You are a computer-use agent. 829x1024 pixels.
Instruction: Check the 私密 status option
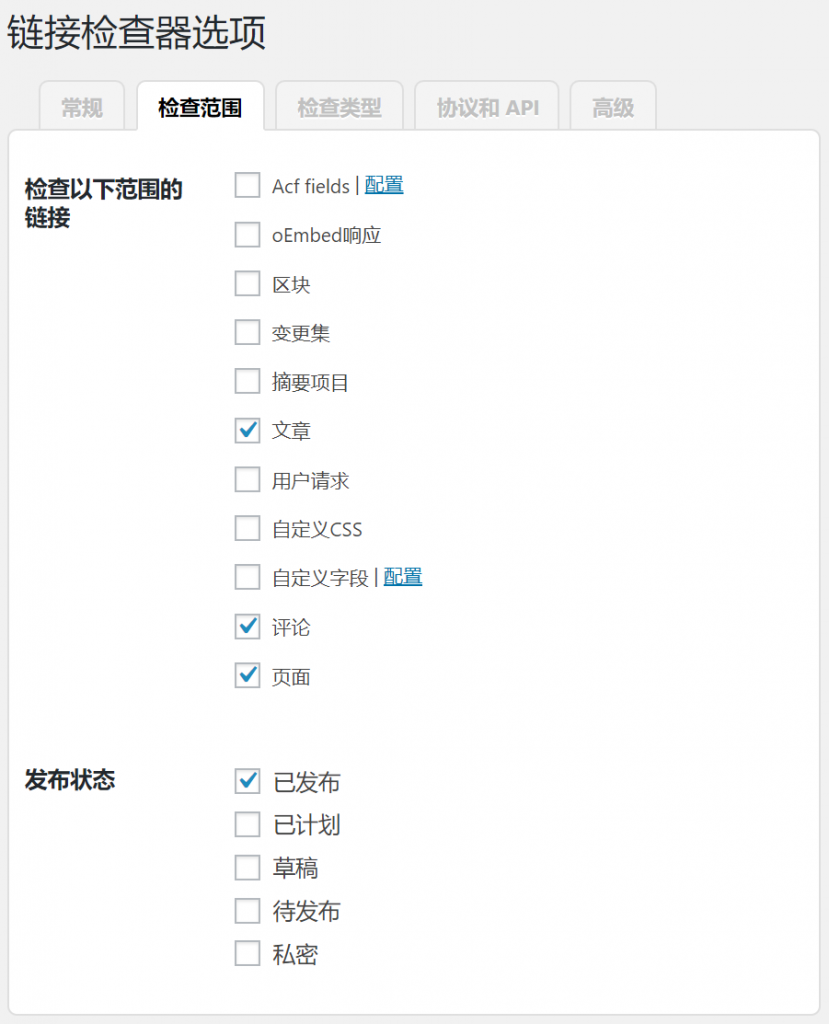(x=247, y=954)
